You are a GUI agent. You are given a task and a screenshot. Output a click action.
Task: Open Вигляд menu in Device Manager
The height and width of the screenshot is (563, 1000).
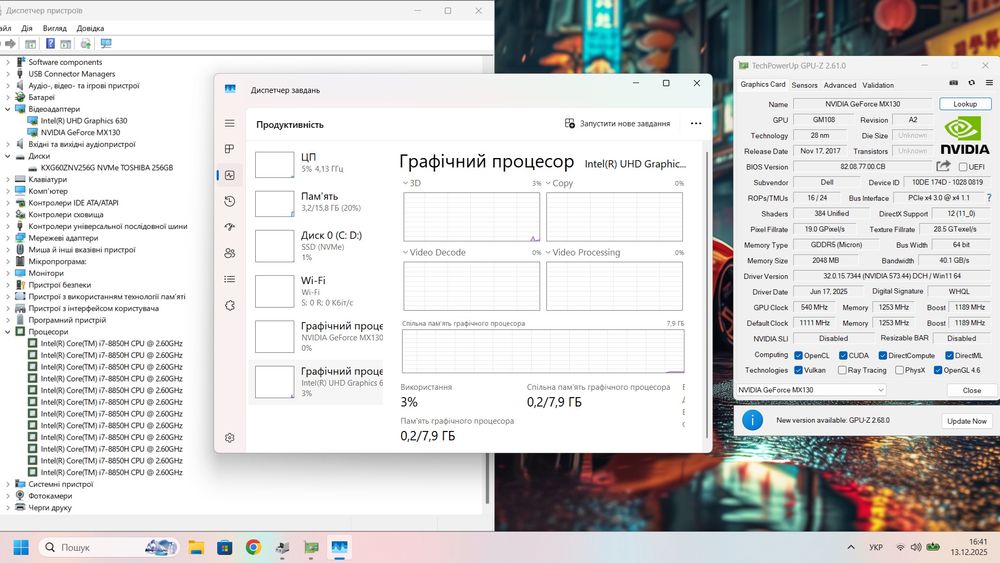54,28
